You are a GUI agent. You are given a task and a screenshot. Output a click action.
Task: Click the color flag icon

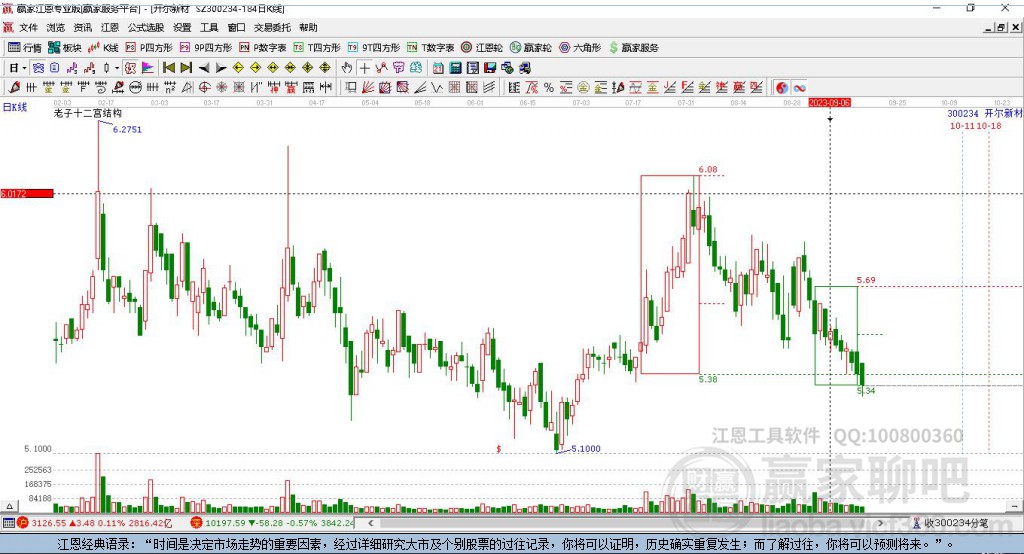coord(148,68)
